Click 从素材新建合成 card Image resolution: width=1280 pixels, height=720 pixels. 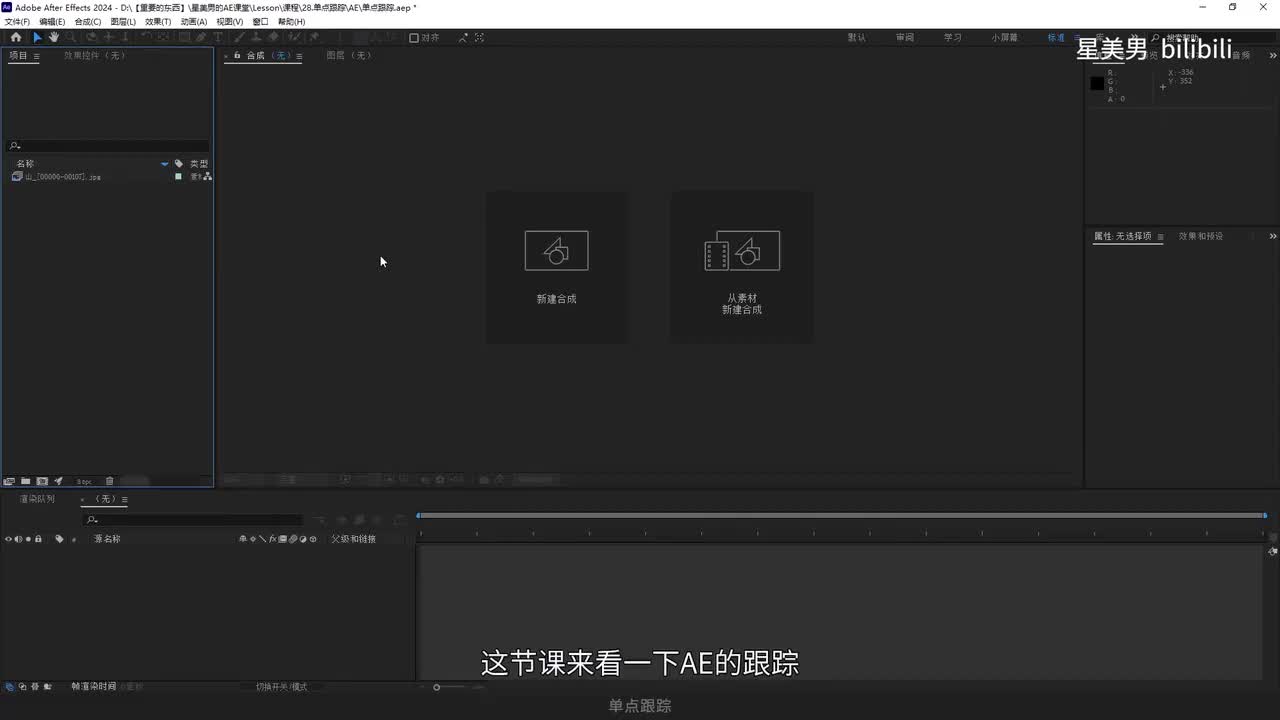point(742,267)
